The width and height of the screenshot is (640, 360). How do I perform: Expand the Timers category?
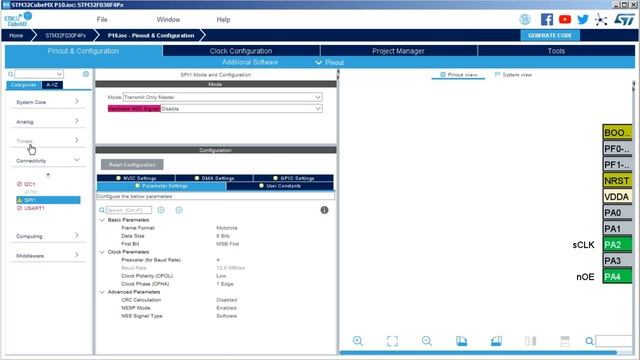point(48,141)
